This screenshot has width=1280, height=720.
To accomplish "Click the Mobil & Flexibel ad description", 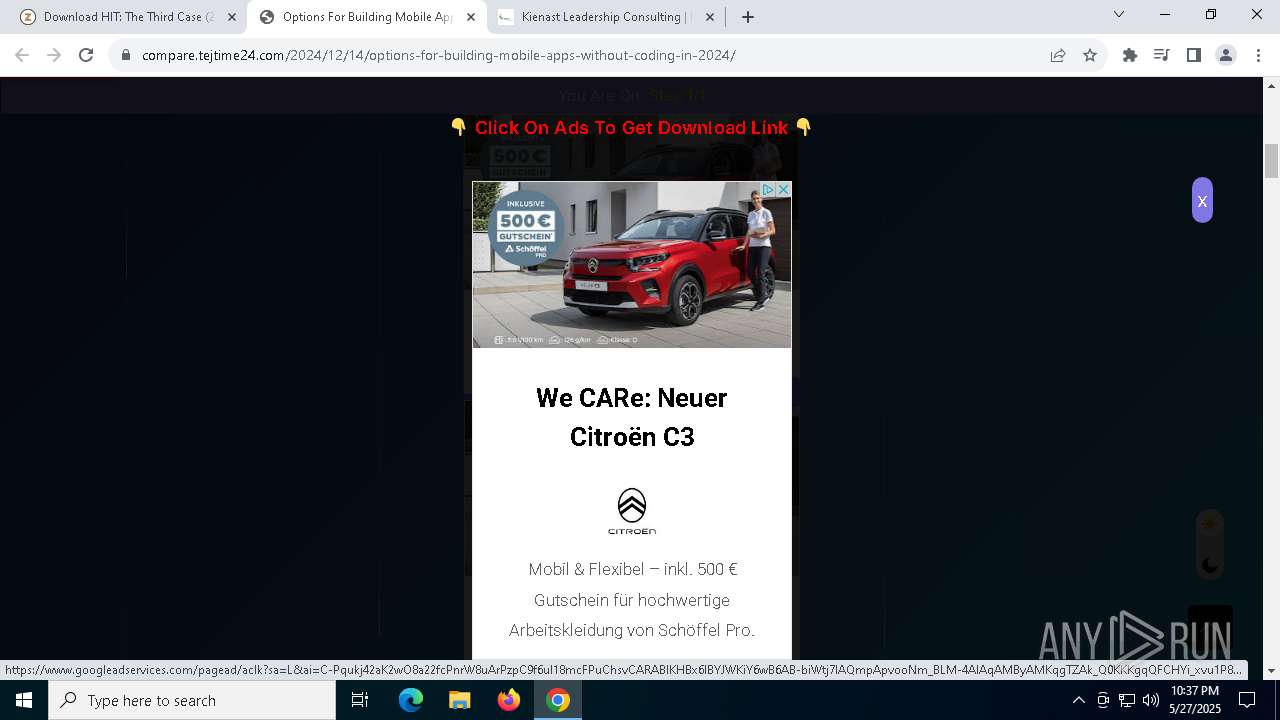I will point(632,600).
